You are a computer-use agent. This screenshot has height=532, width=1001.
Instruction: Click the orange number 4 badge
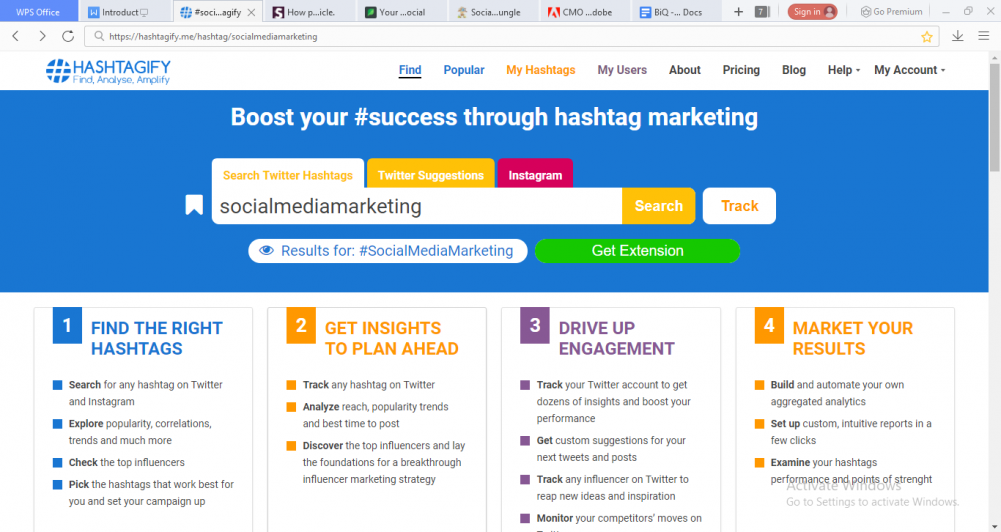click(x=769, y=326)
